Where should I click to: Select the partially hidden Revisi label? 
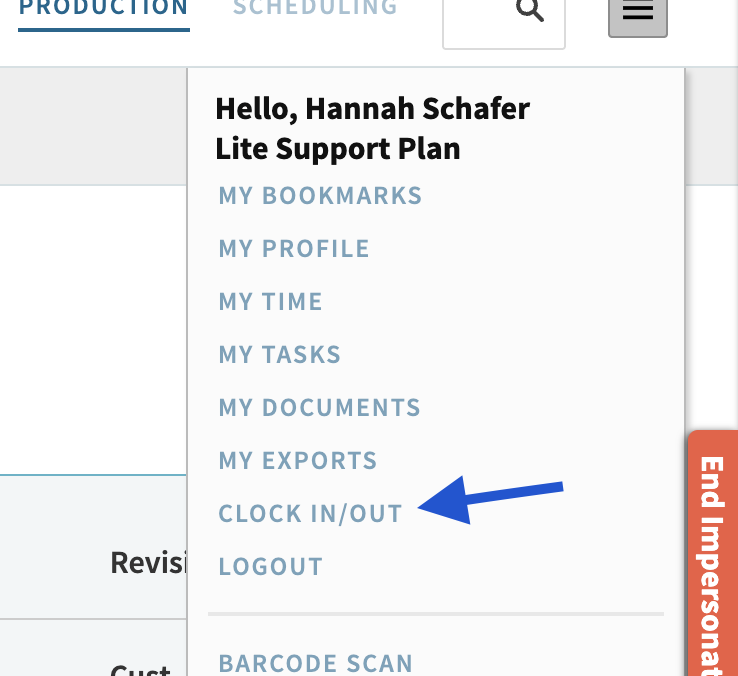(x=148, y=562)
